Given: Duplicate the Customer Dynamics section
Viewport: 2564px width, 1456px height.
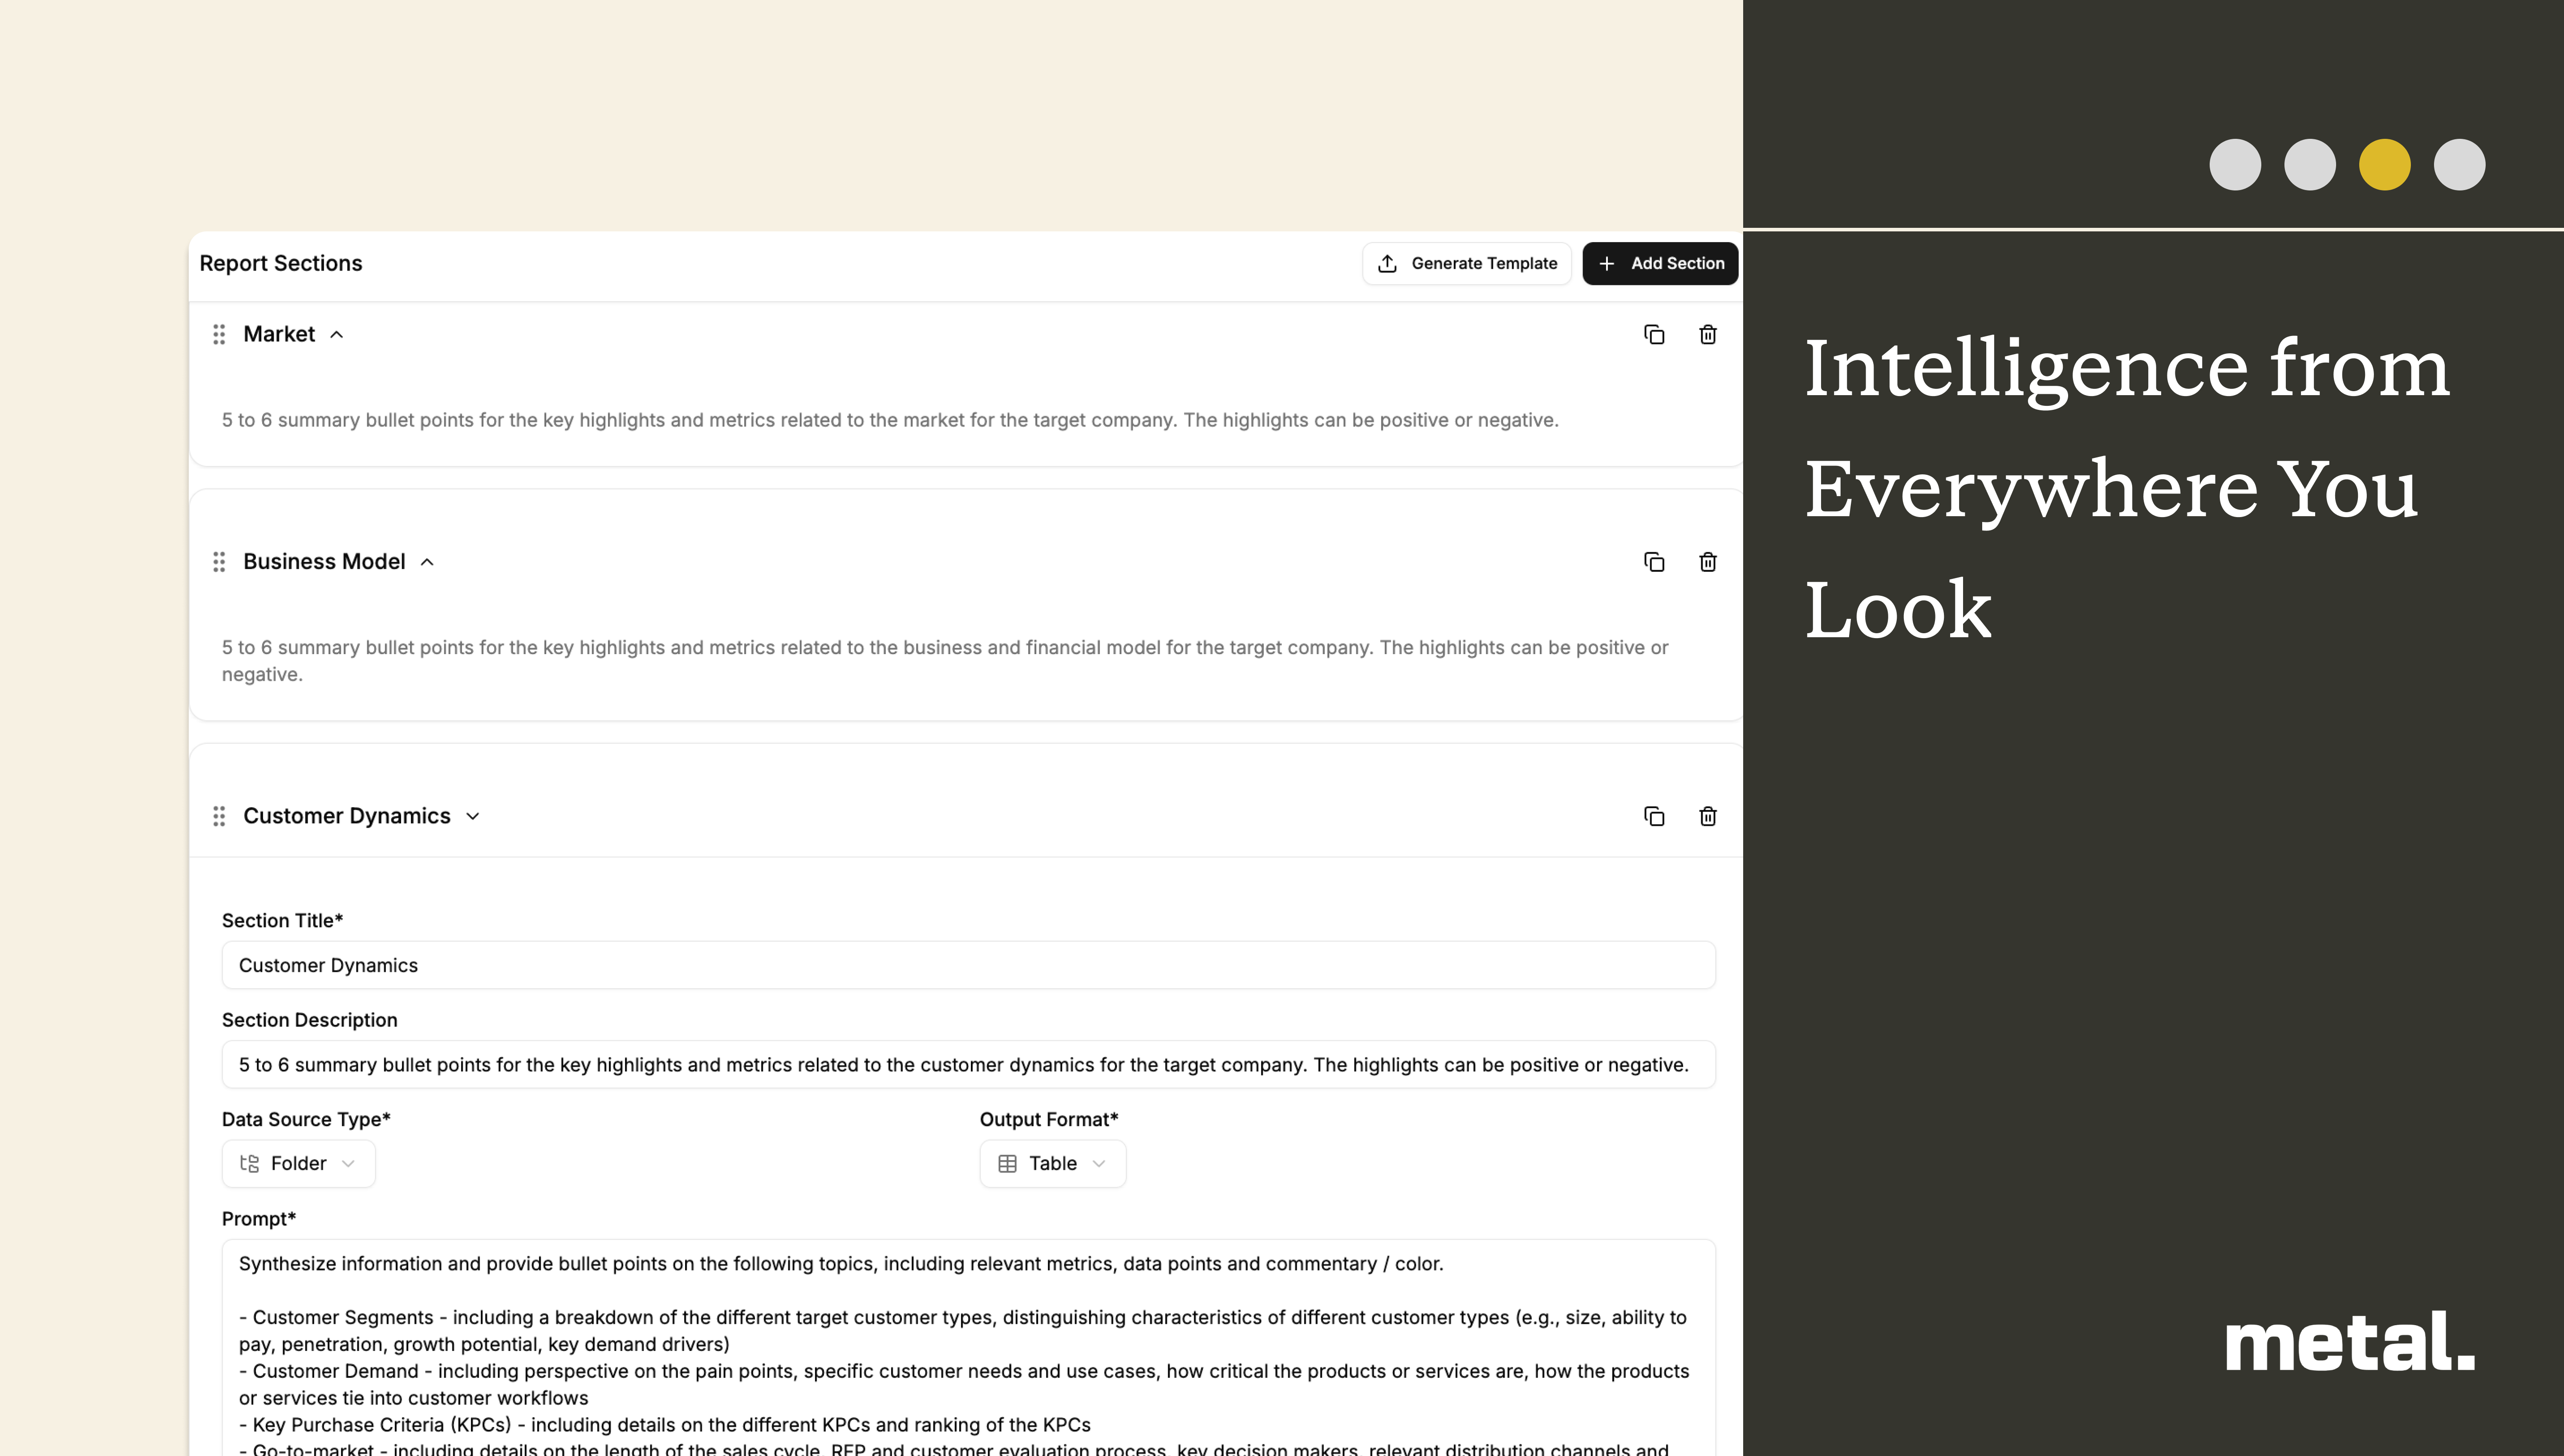Looking at the screenshot, I should pos(1654,816).
